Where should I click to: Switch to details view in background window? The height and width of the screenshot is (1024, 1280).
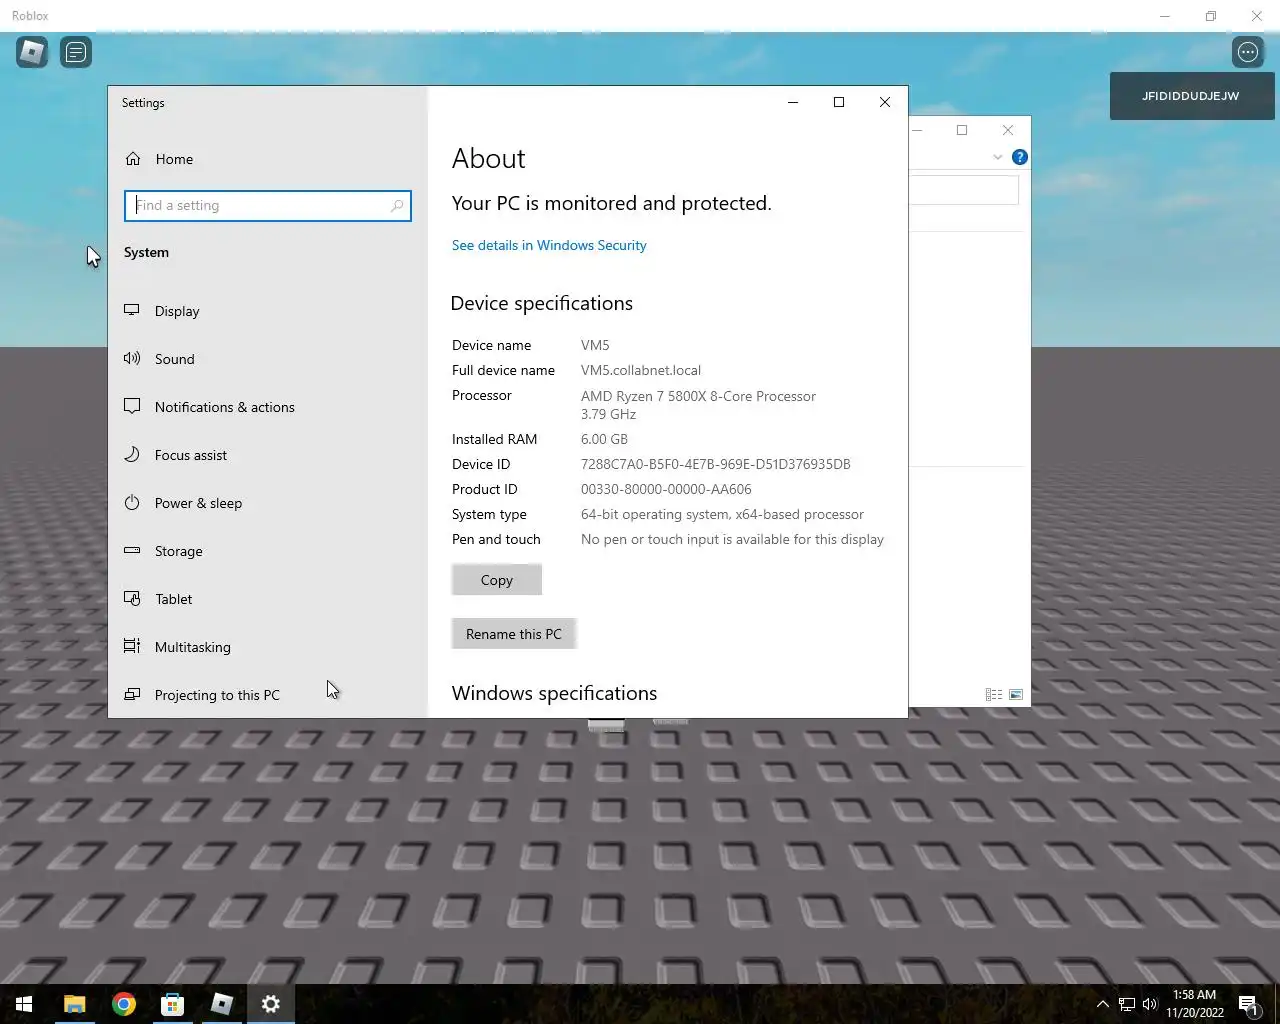point(993,695)
